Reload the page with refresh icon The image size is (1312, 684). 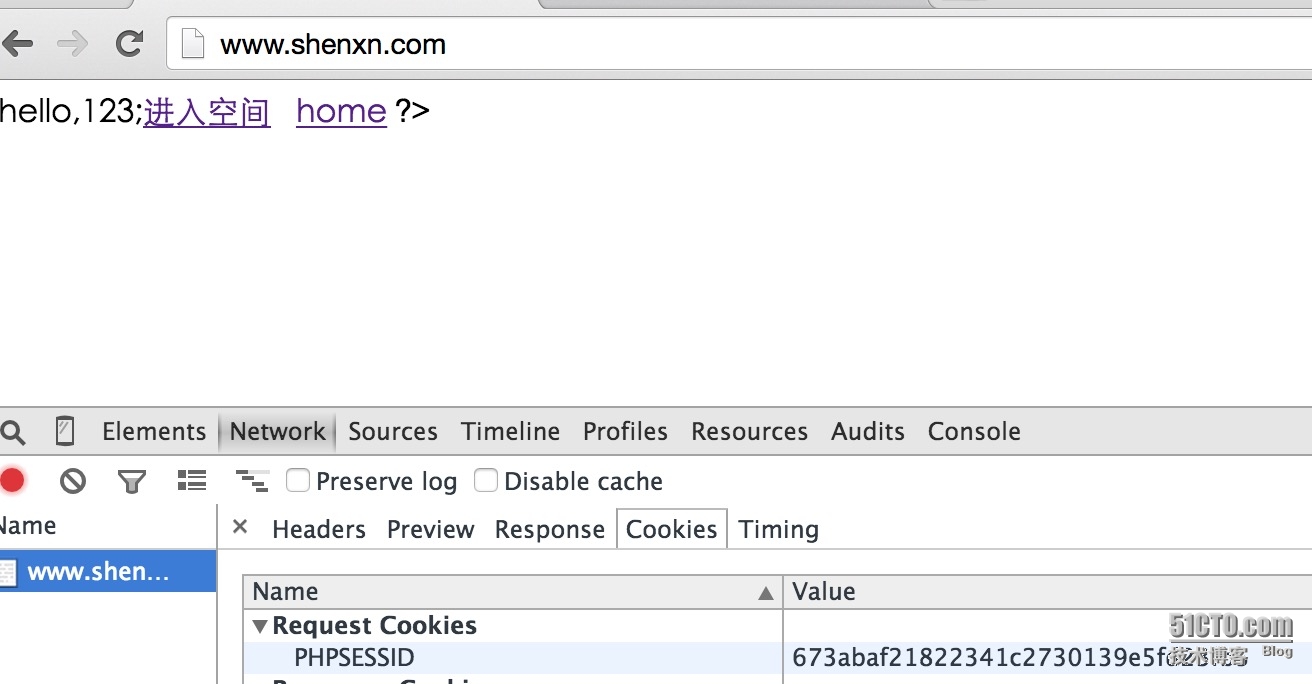click(x=129, y=44)
